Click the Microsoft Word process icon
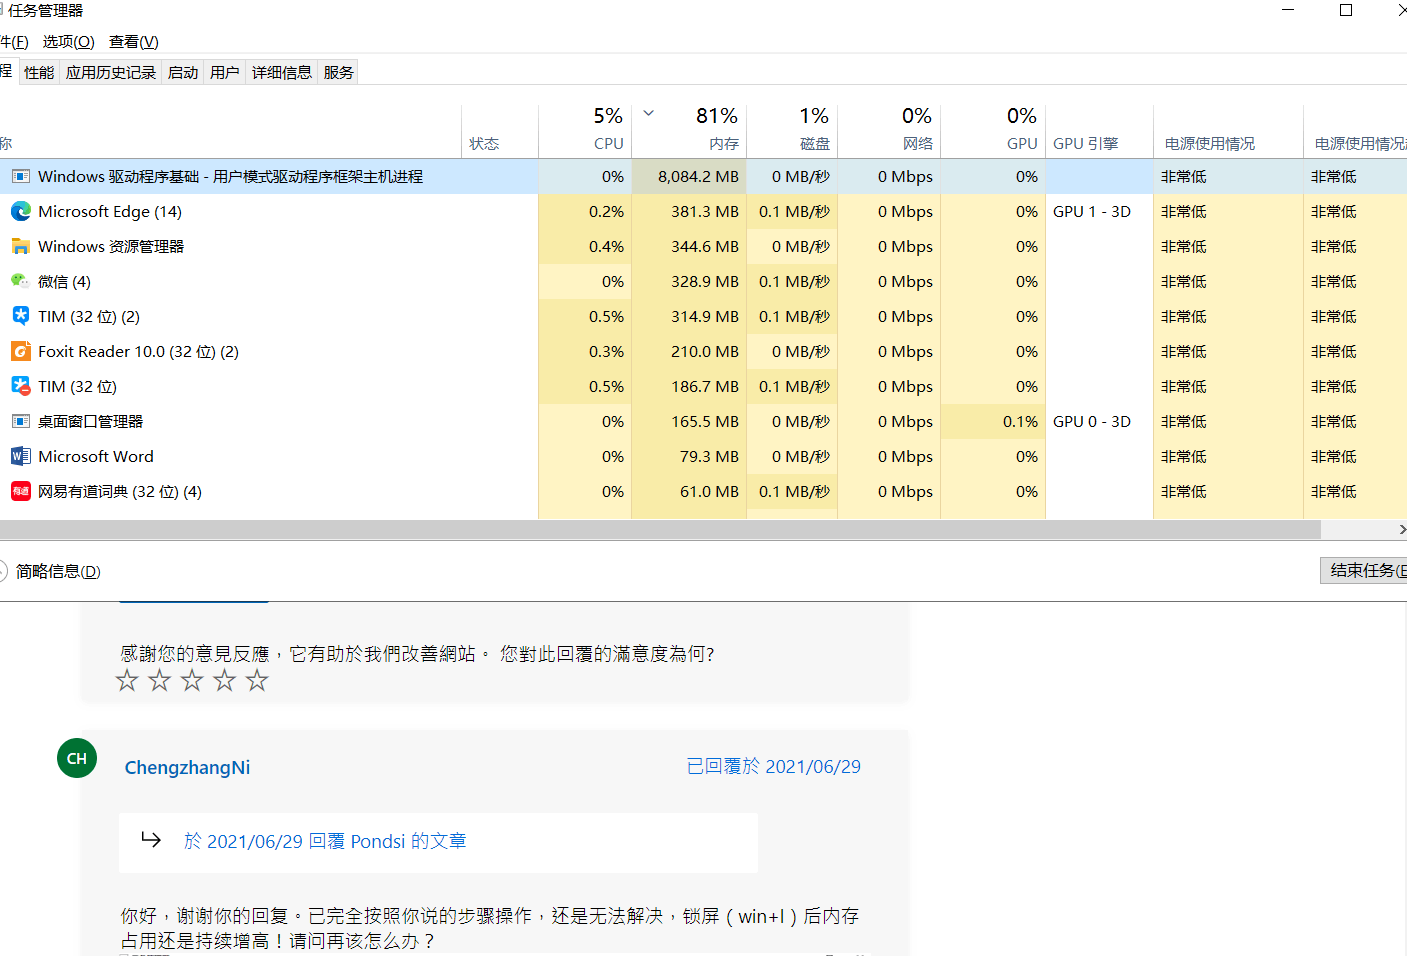This screenshot has height=956, width=1407. pos(20,457)
